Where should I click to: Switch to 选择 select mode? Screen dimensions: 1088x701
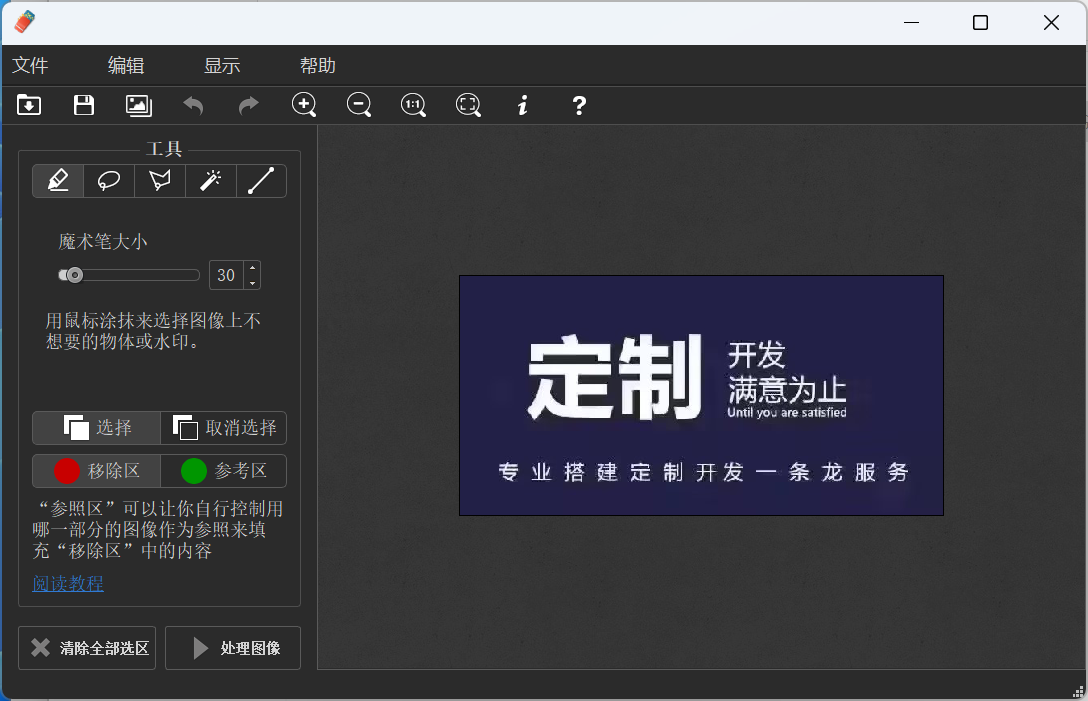pos(97,428)
